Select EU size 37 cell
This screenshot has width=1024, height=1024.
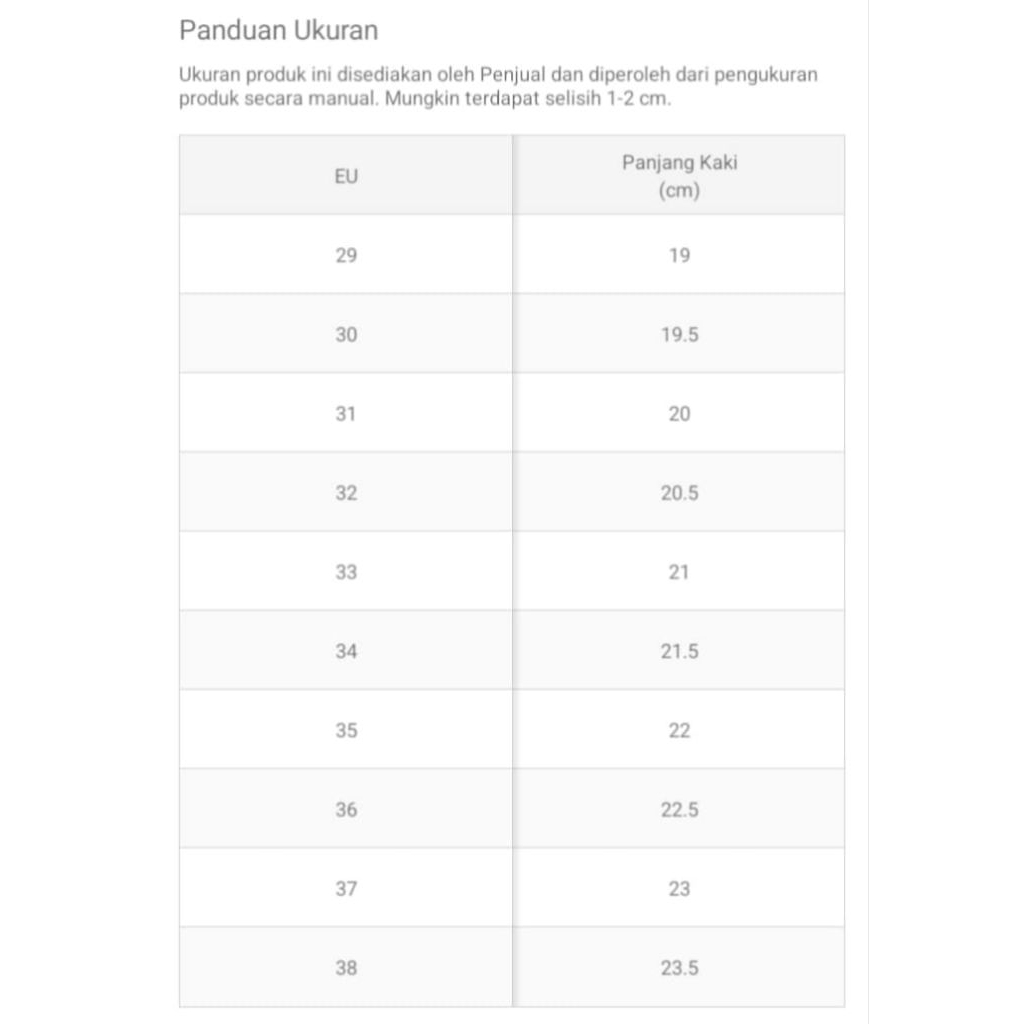[x=346, y=888]
